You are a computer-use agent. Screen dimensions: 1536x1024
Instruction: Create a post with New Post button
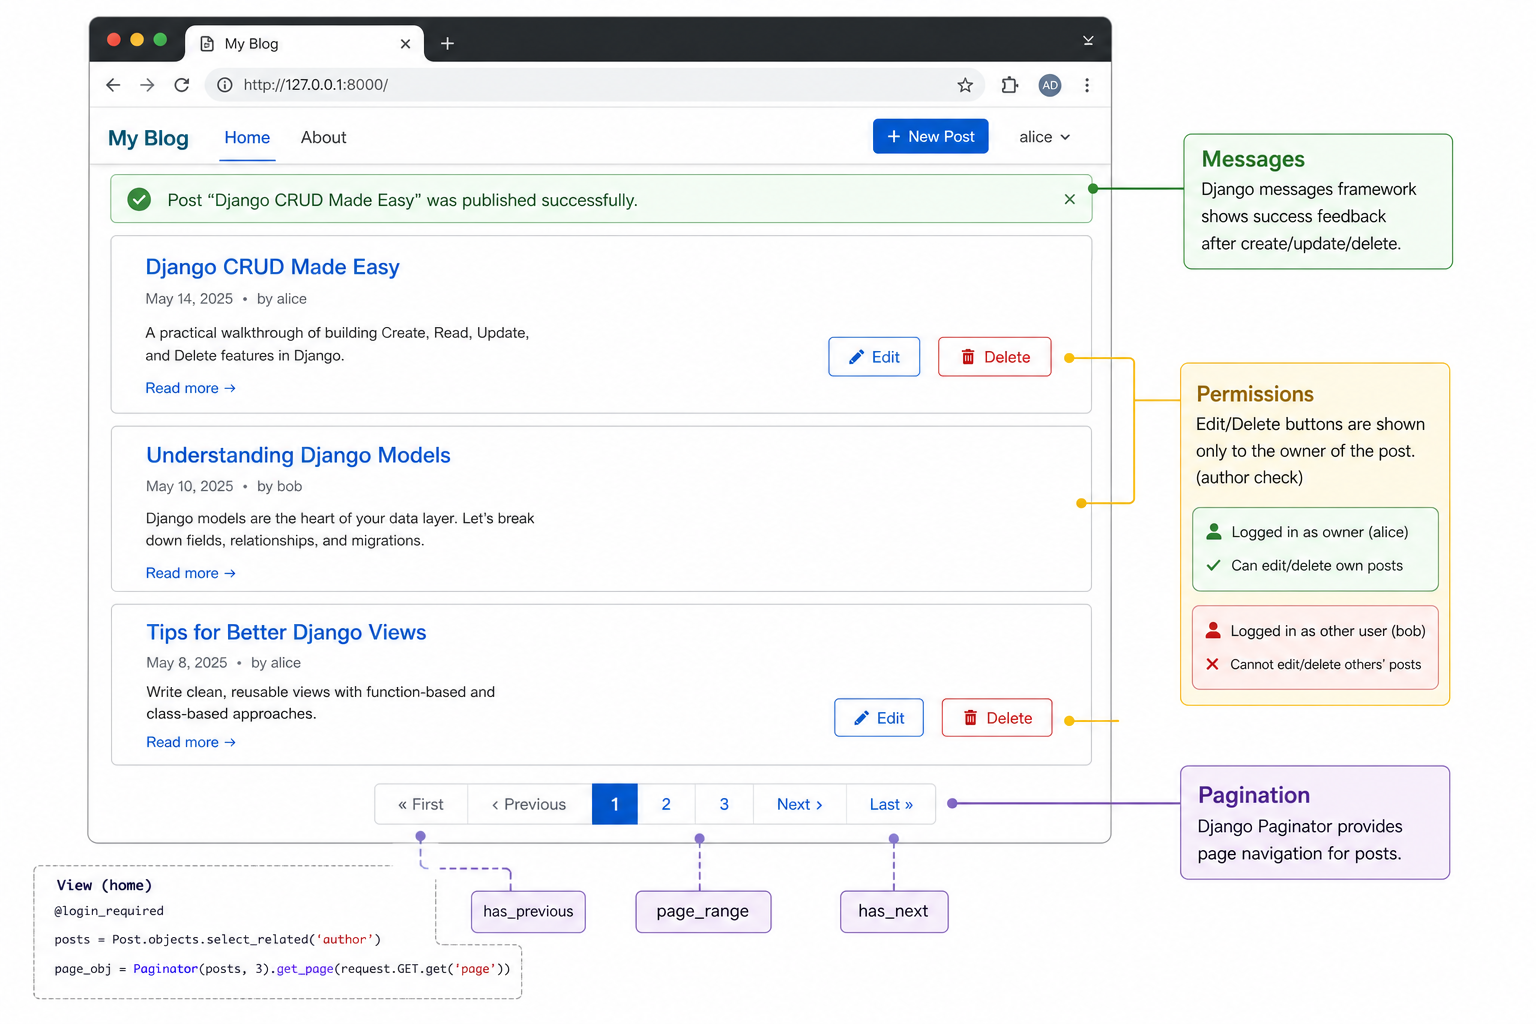pyautogui.click(x=931, y=136)
